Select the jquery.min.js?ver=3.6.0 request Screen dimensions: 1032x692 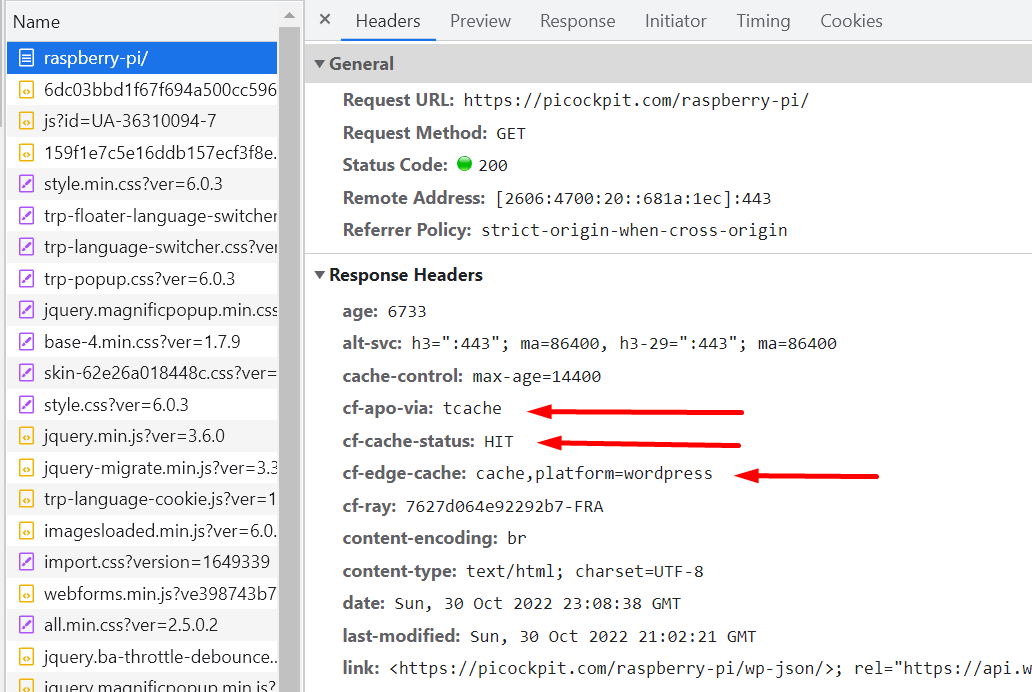click(x=142, y=436)
